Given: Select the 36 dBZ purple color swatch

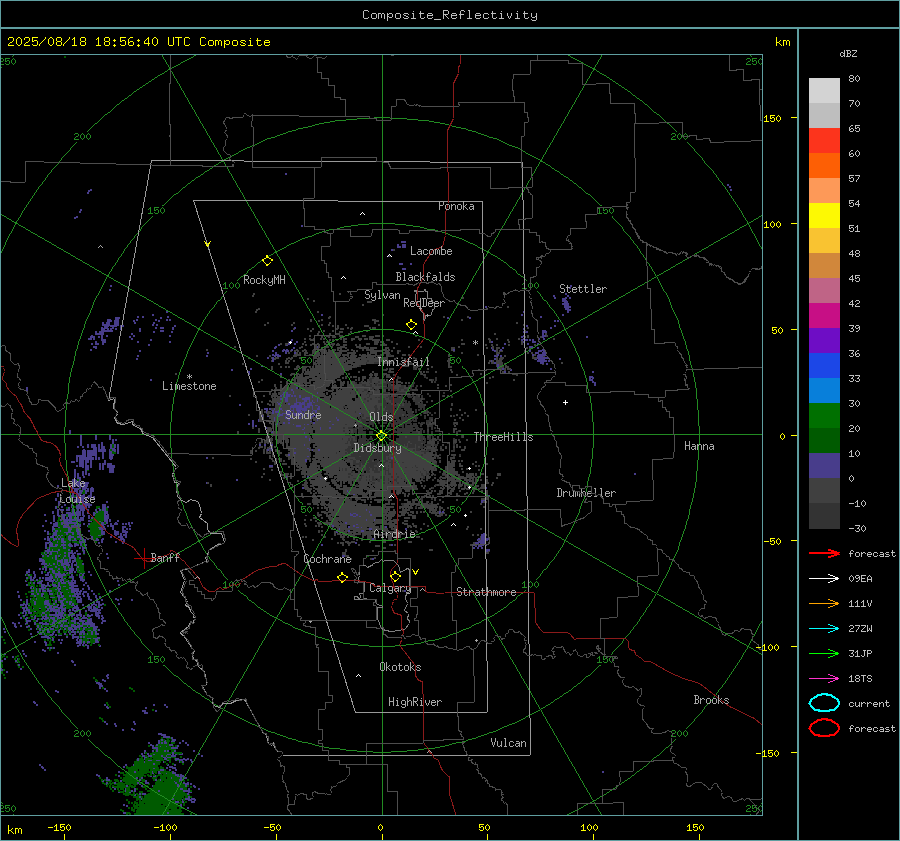Looking at the screenshot, I should point(824,340).
